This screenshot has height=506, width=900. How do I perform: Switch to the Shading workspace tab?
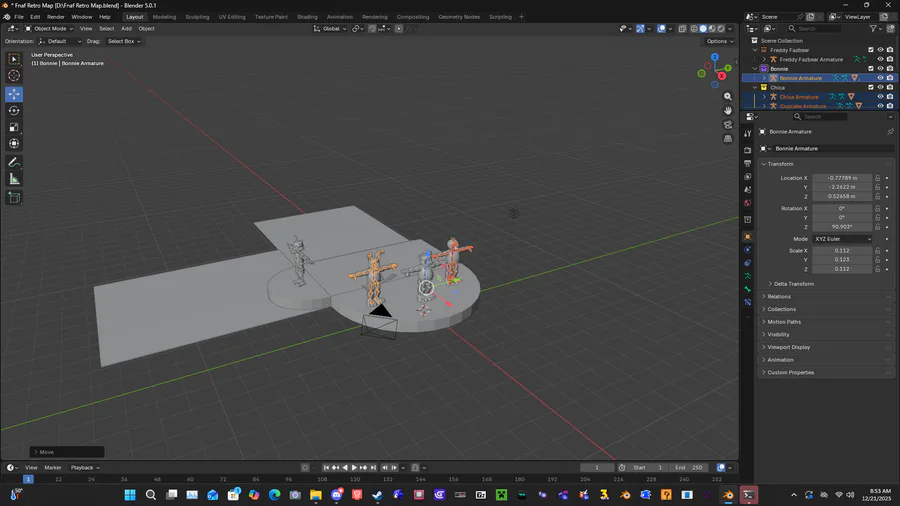tap(307, 17)
